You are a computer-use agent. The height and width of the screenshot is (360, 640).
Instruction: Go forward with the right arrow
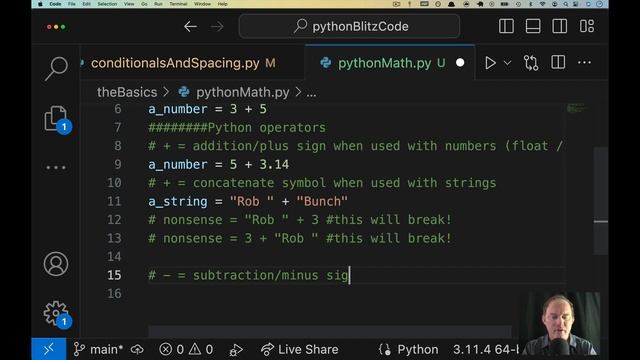[217, 27]
